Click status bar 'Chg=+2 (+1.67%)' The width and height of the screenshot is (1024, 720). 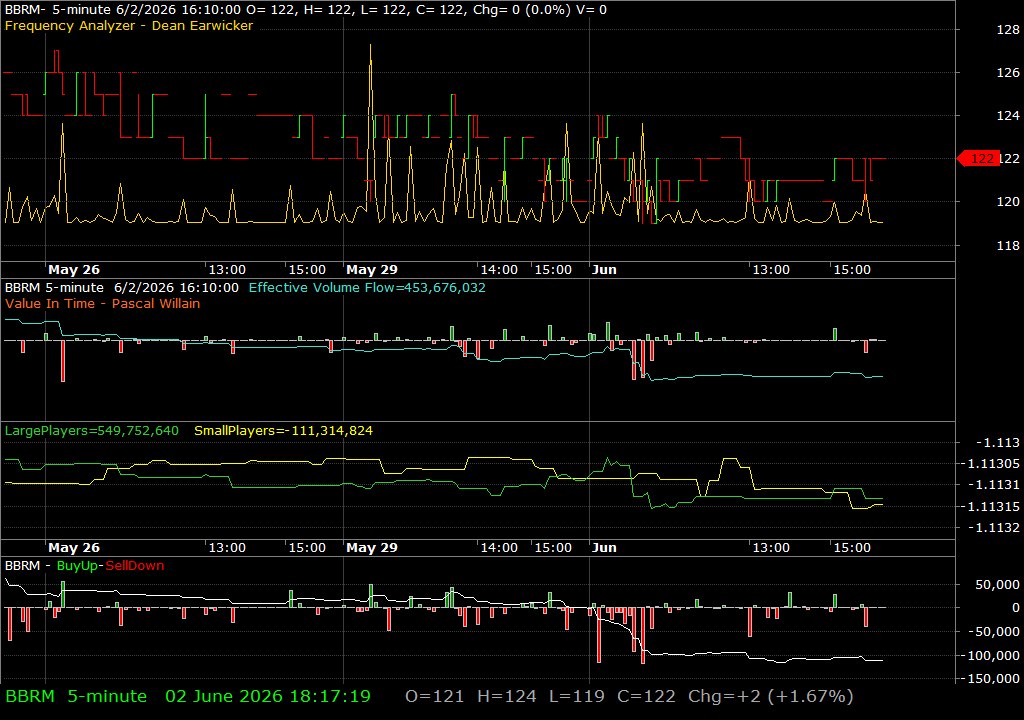(x=771, y=696)
